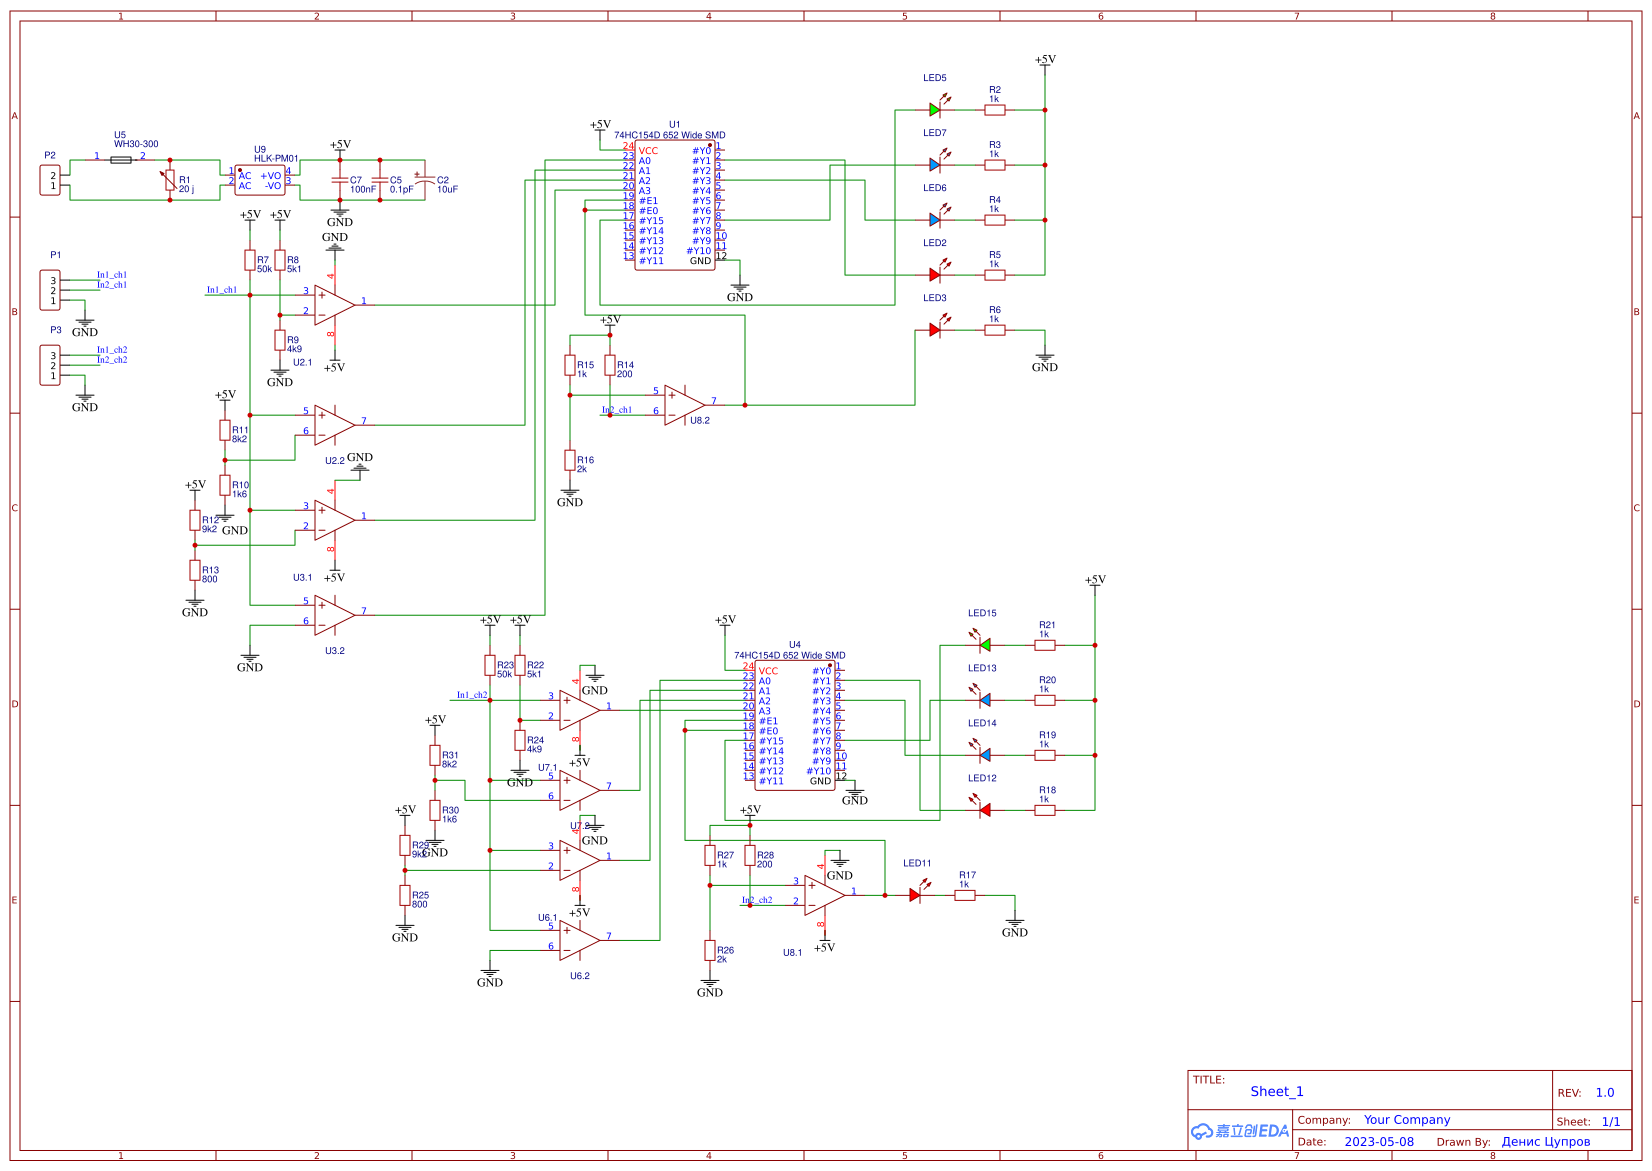
Task: Select the LED11 red LED symbol
Action: click(x=916, y=897)
